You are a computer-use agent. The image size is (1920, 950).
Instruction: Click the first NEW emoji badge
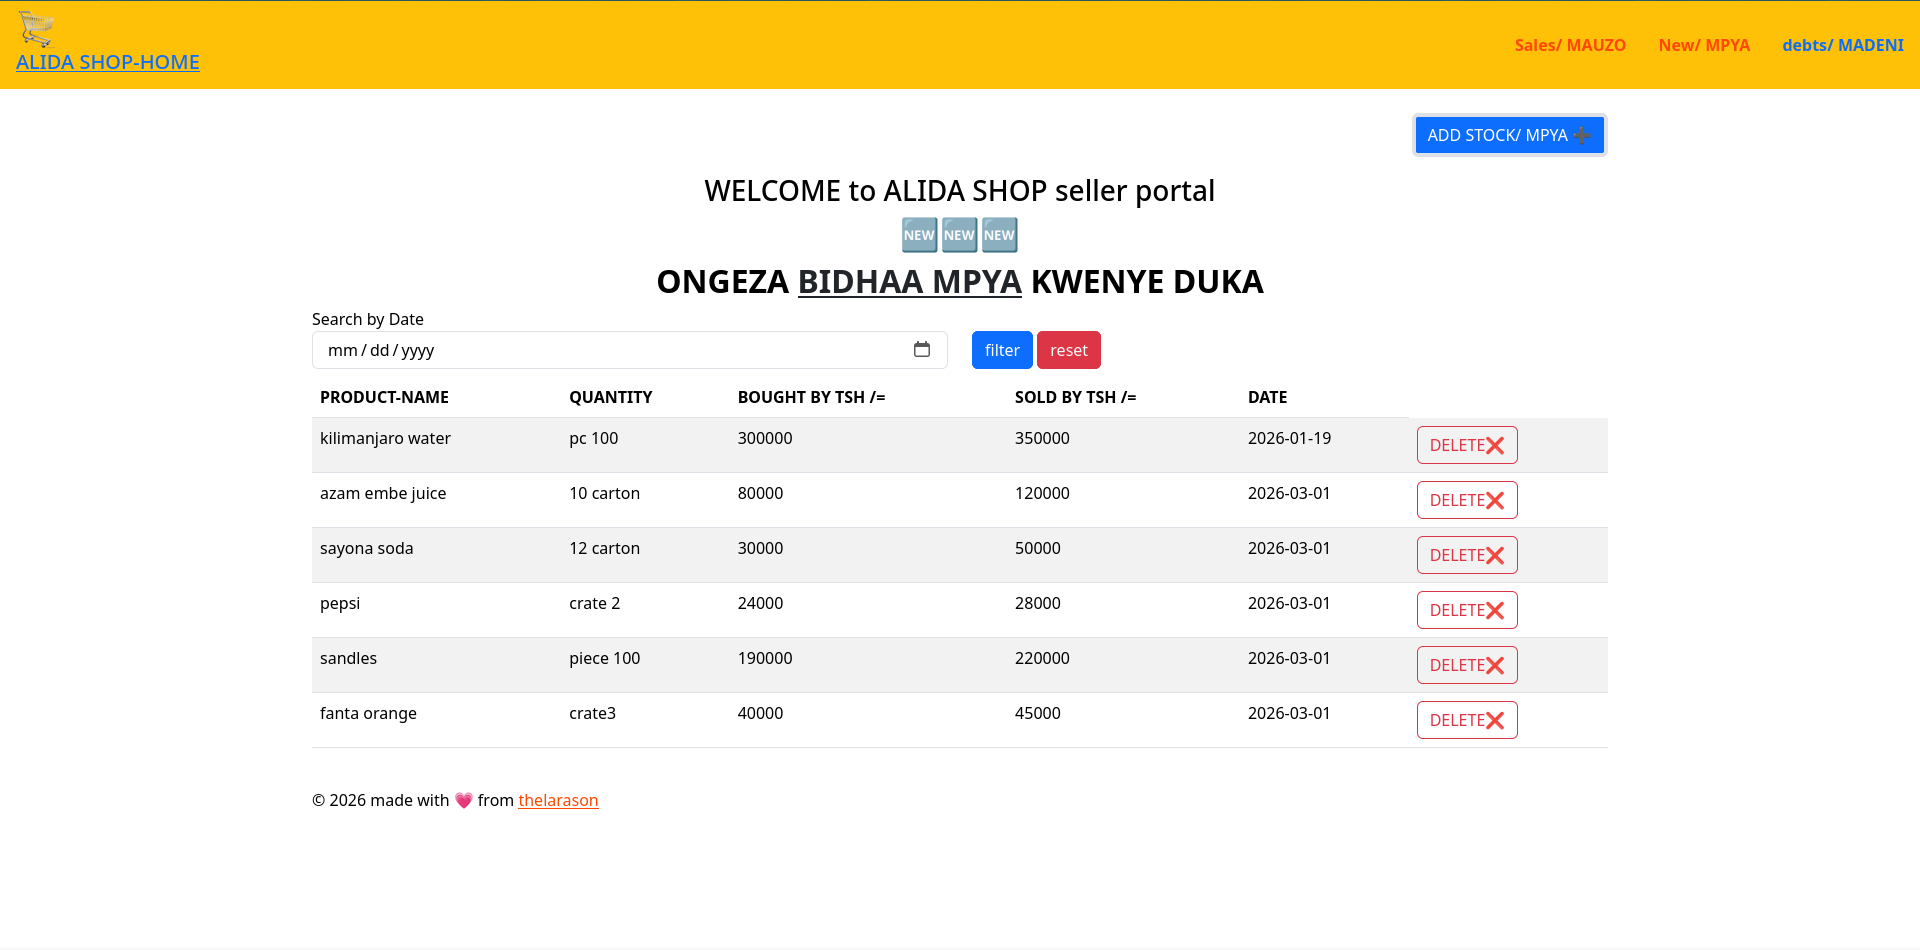[919, 235]
